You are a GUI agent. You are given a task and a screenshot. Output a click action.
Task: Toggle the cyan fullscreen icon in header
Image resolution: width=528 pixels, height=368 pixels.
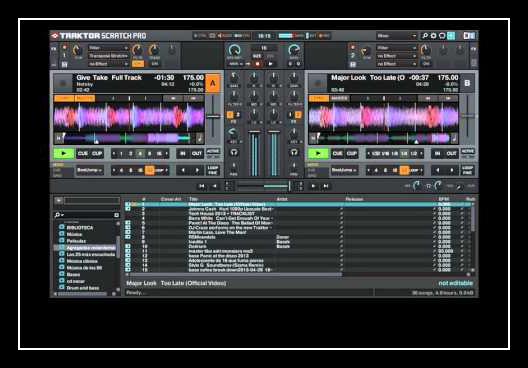click(x=451, y=35)
